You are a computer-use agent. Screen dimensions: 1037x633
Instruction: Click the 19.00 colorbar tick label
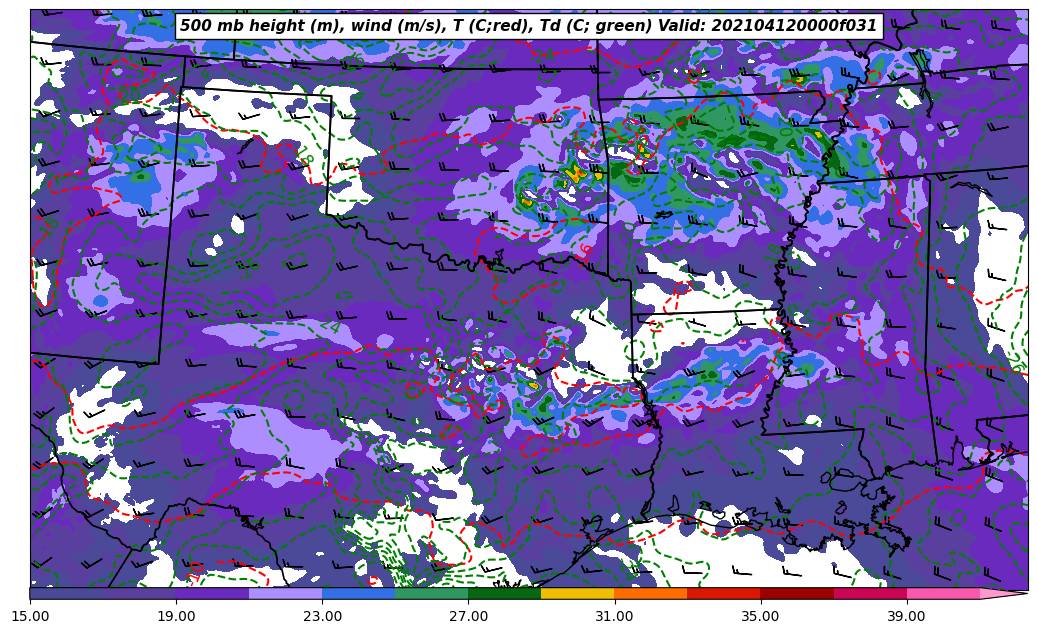click(x=176, y=616)
